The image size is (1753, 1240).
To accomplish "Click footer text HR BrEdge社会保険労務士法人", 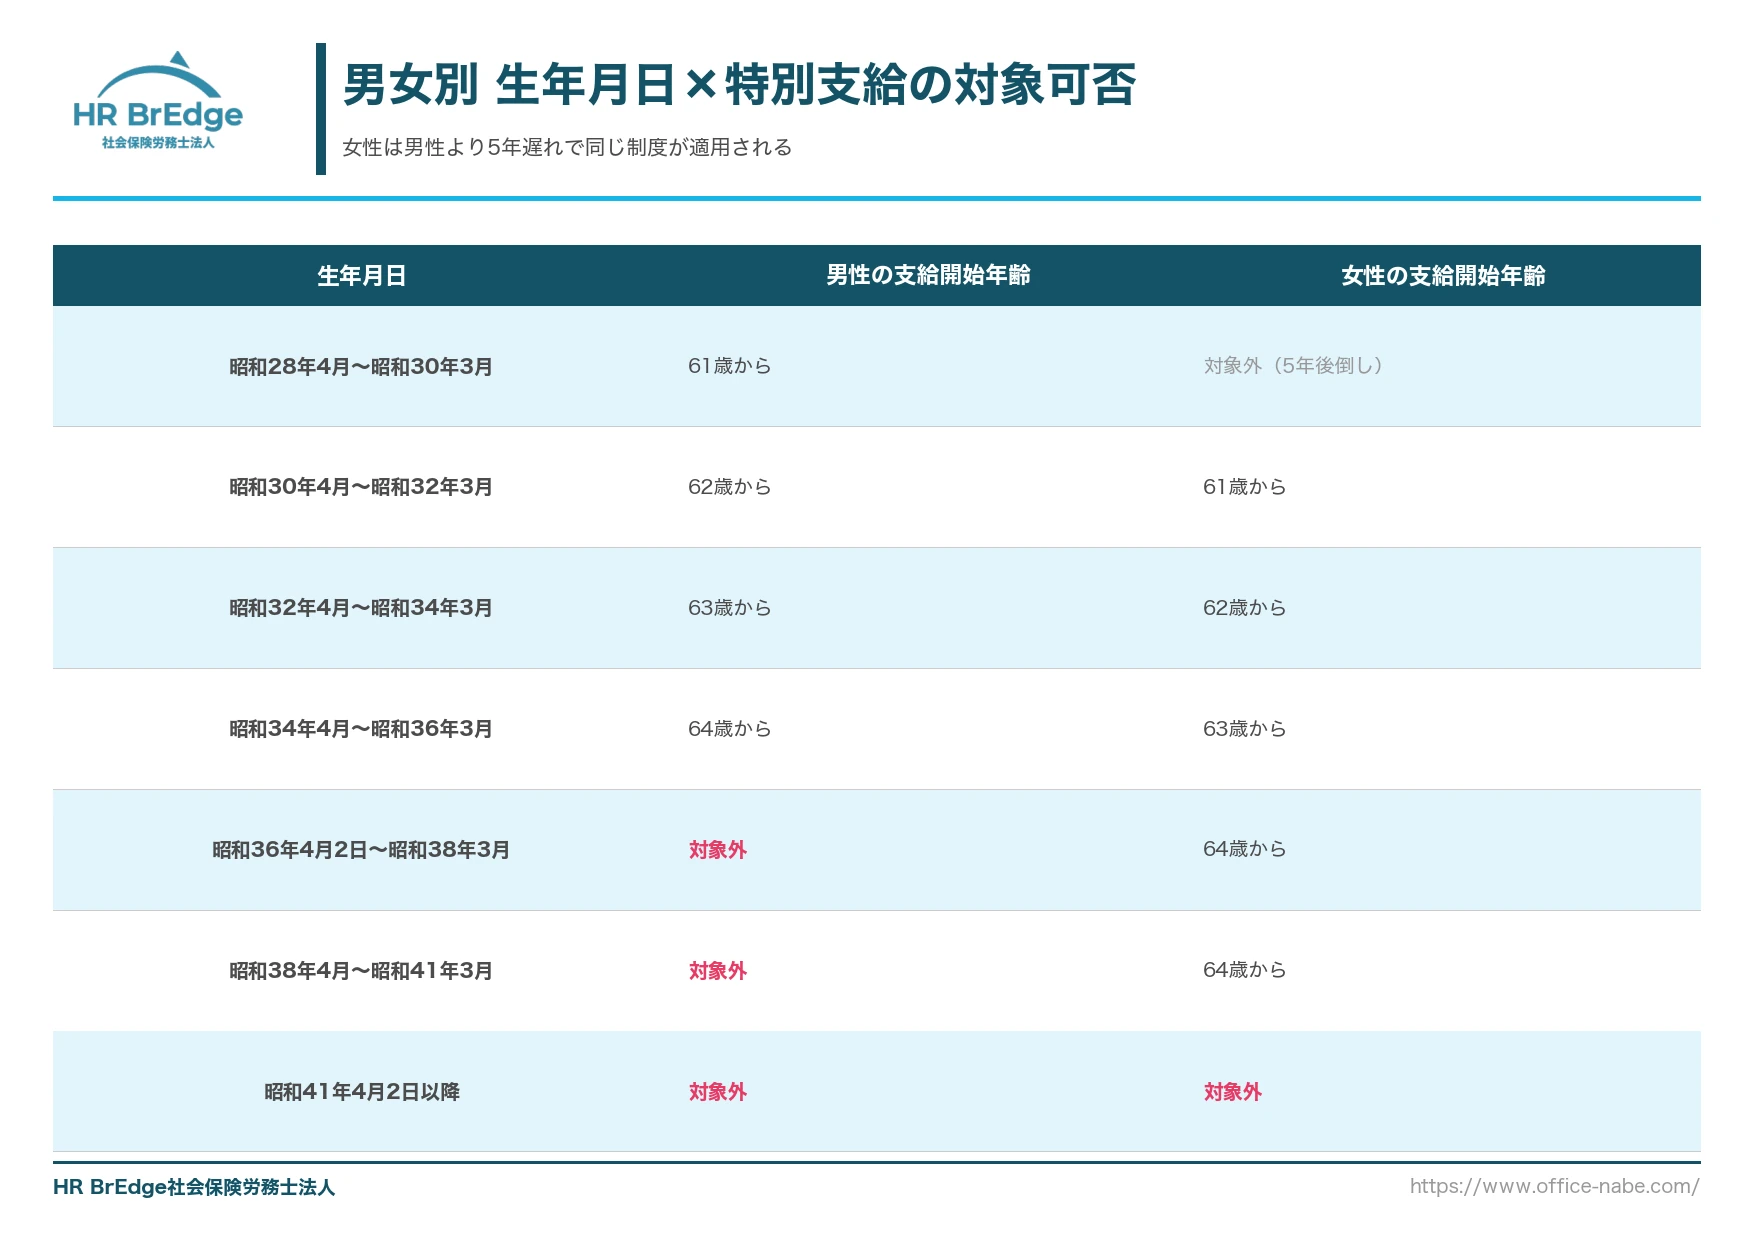I will 194,1187.
